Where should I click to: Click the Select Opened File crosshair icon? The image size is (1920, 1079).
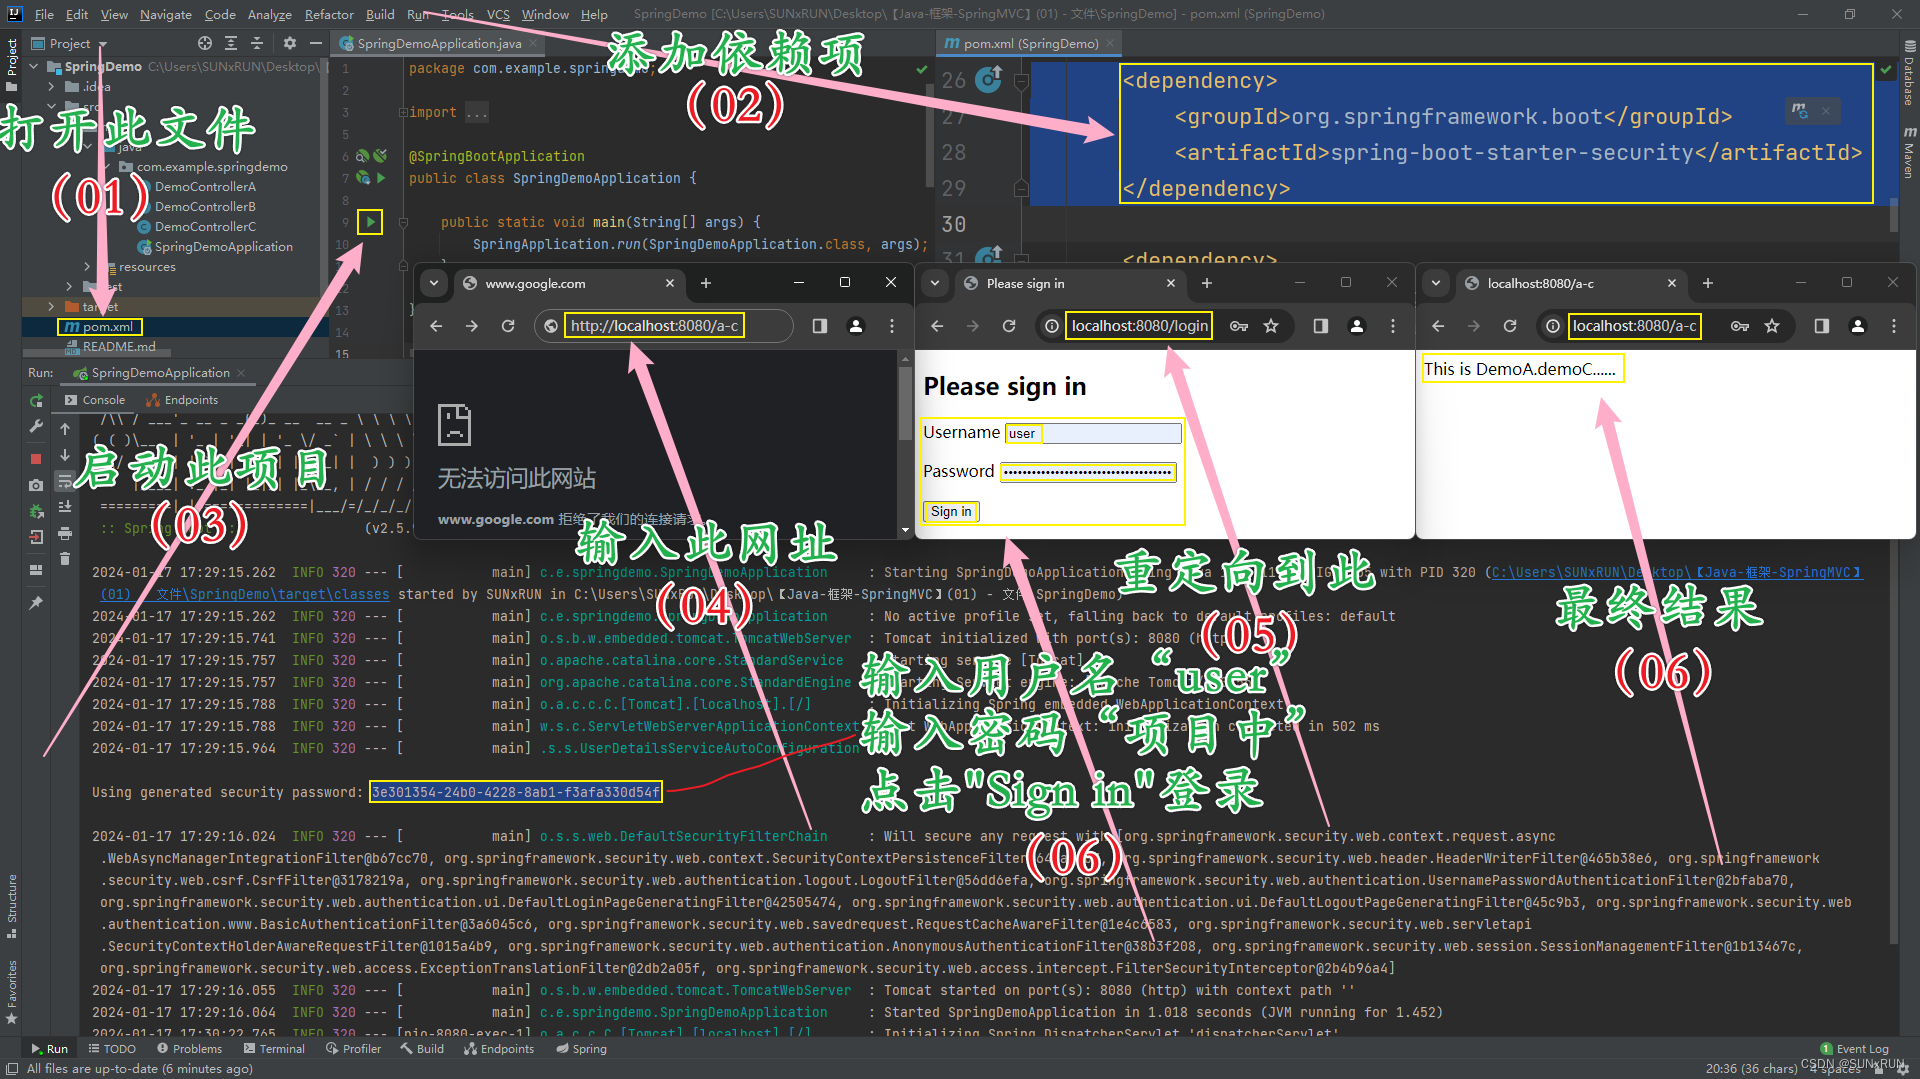click(205, 43)
